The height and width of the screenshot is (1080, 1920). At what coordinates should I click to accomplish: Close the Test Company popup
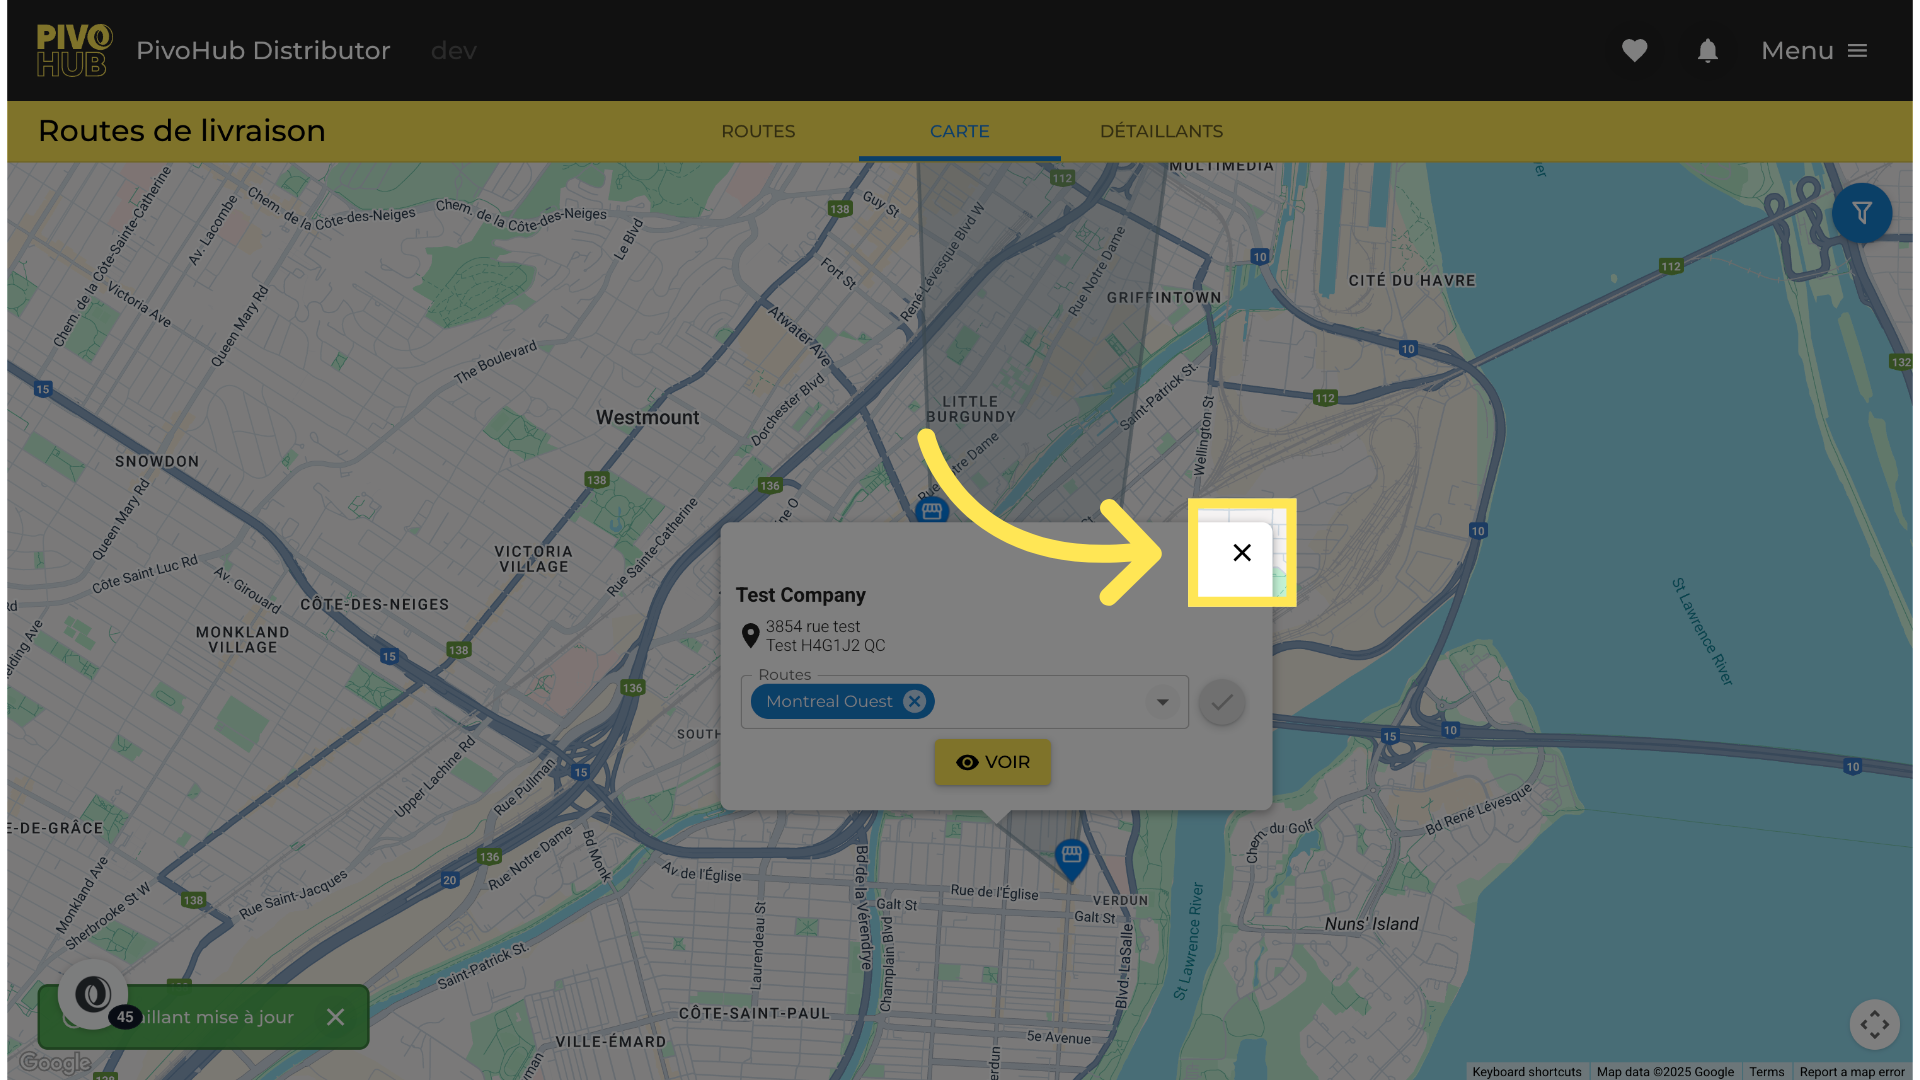click(x=1241, y=553)
